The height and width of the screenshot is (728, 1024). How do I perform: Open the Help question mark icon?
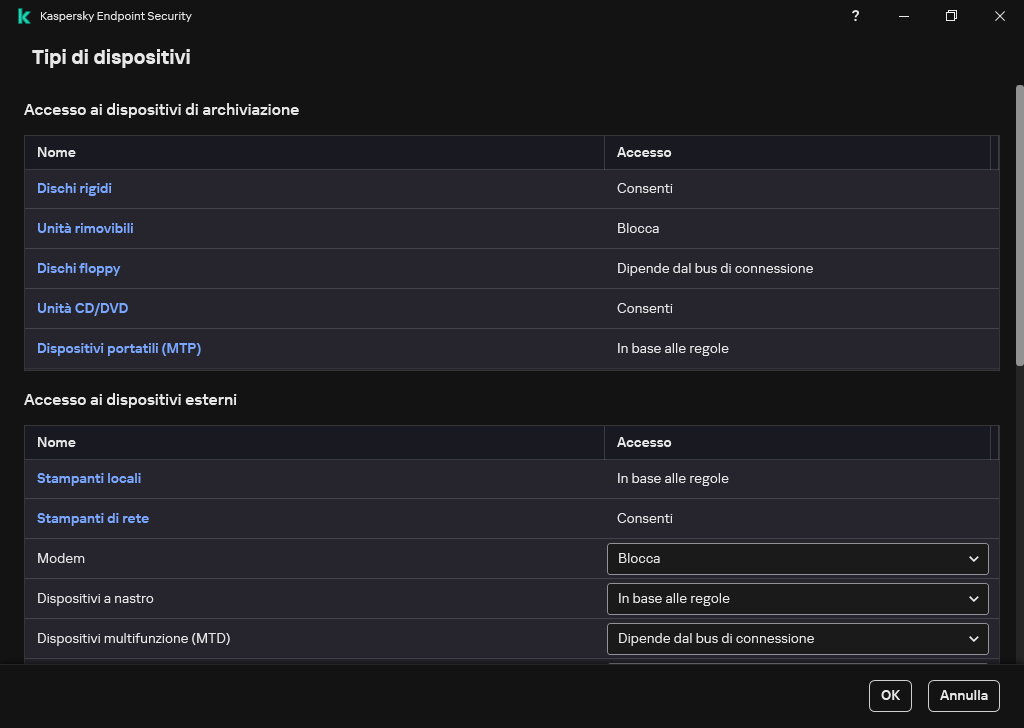(x=855, y=16)
